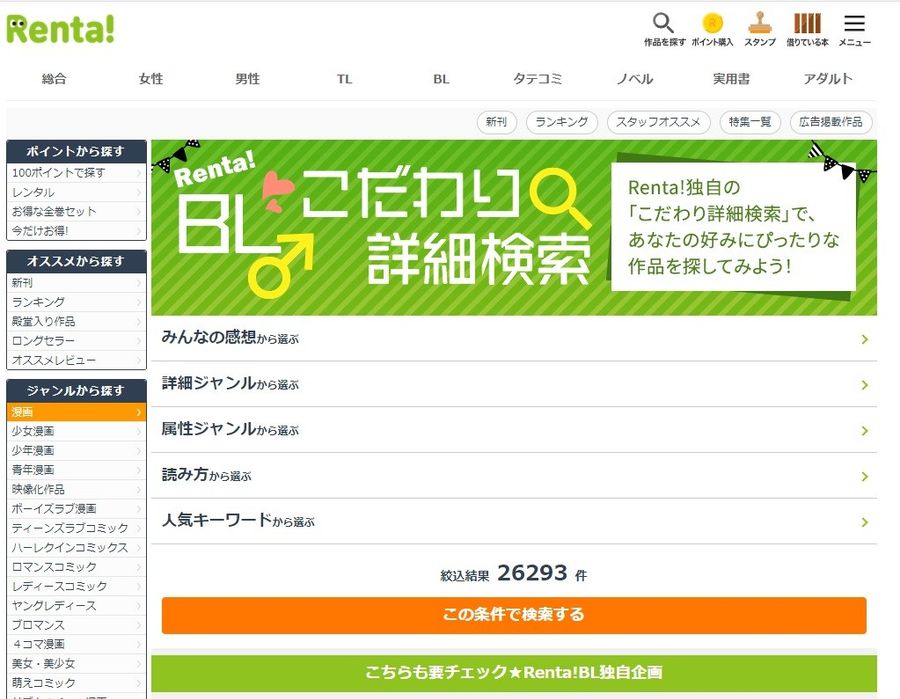Expand 人気キーワードから選ぶ section
The image size is (900, 699).
point(514,522)
